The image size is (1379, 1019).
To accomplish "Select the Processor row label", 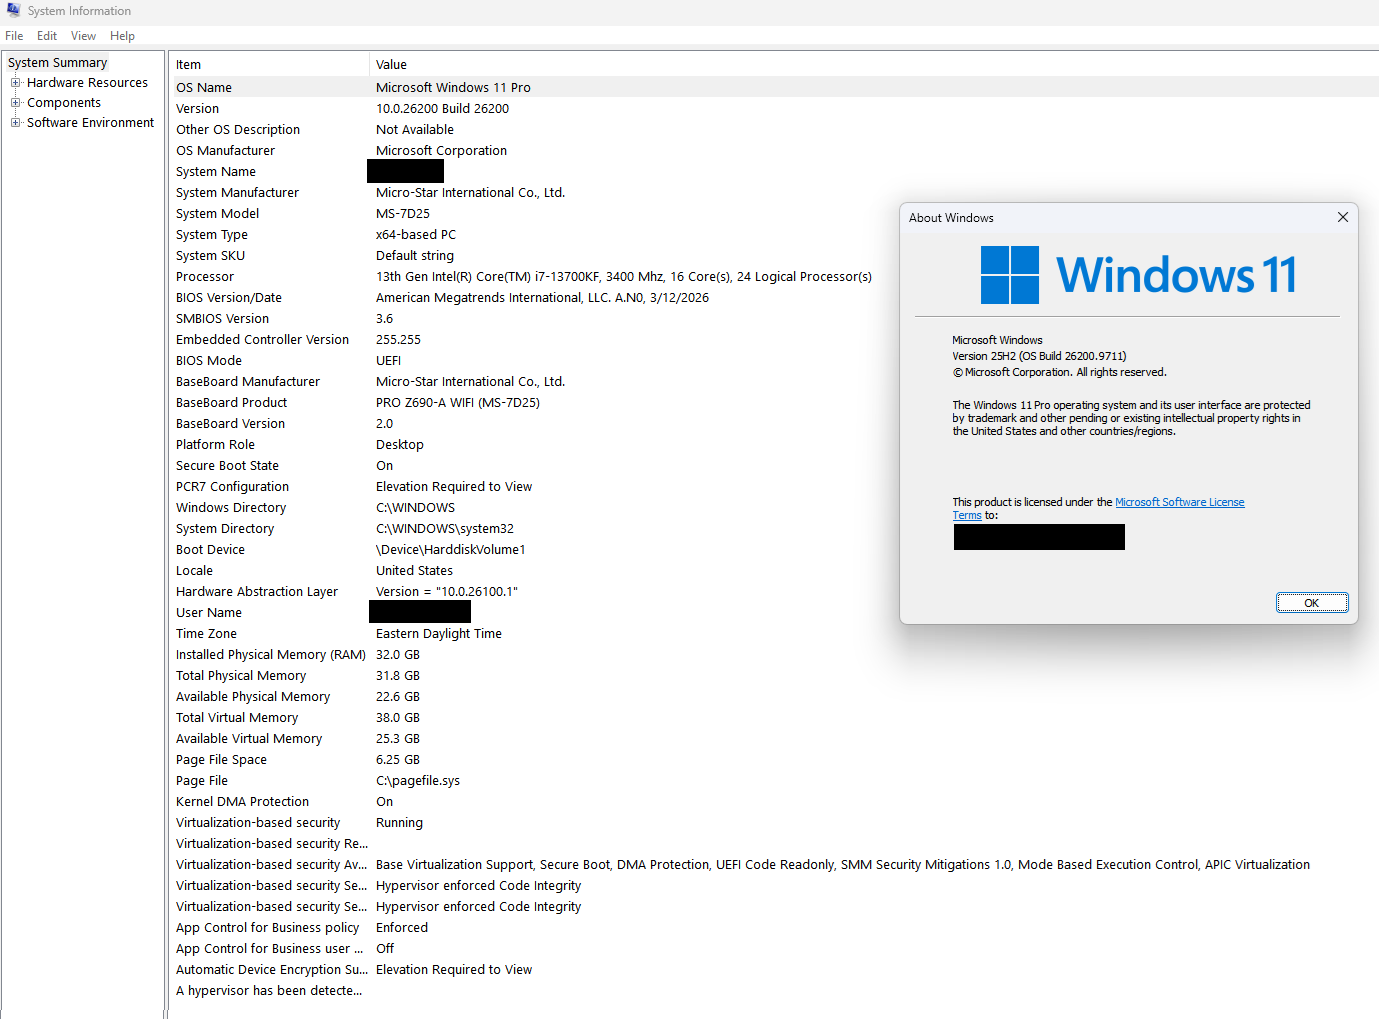I will tap(205, 277).
